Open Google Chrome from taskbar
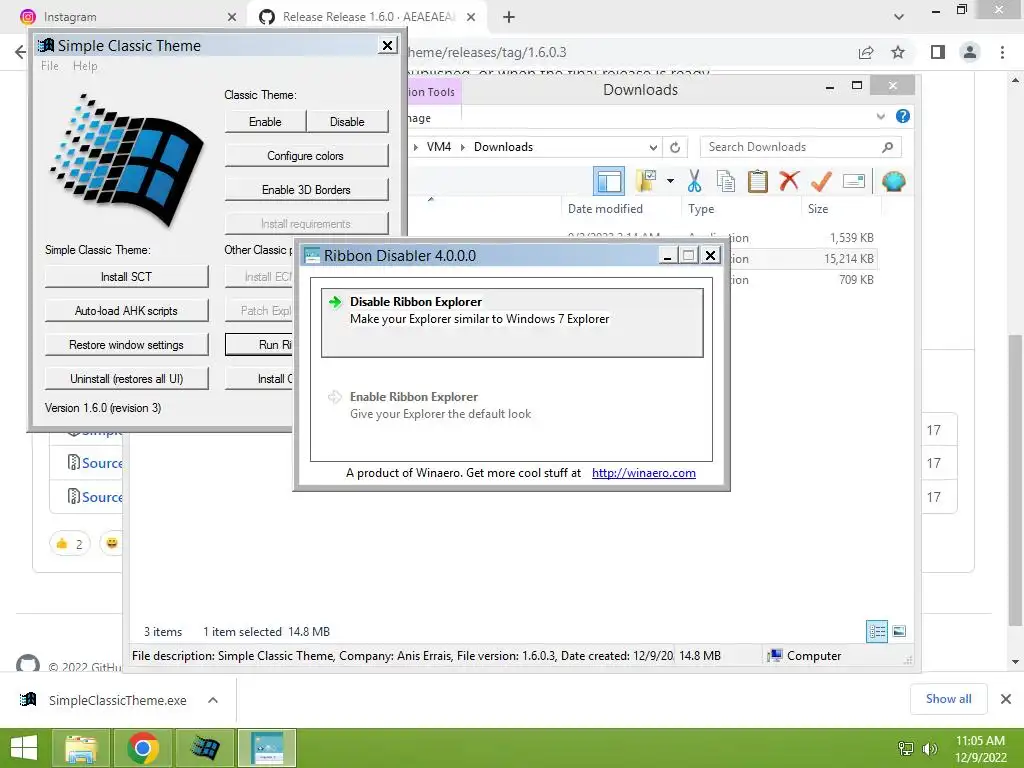 click(x=143, y=748)
